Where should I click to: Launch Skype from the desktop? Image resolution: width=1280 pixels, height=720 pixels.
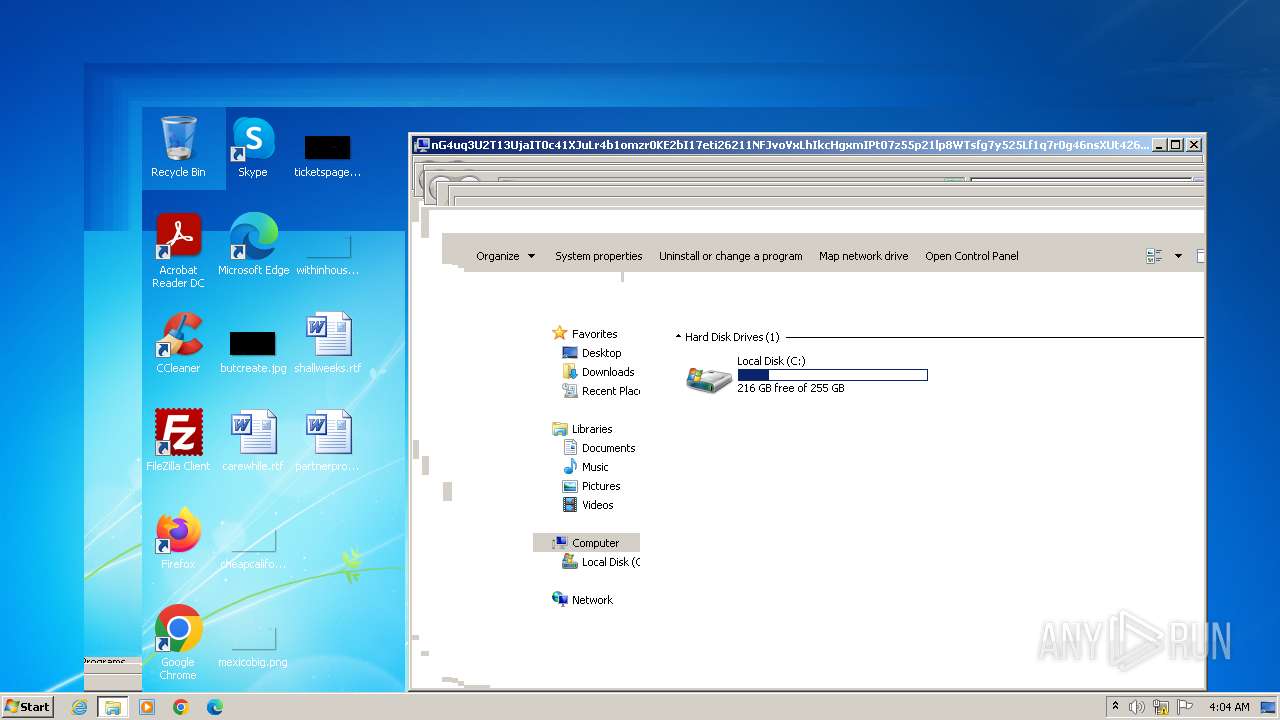253,147
